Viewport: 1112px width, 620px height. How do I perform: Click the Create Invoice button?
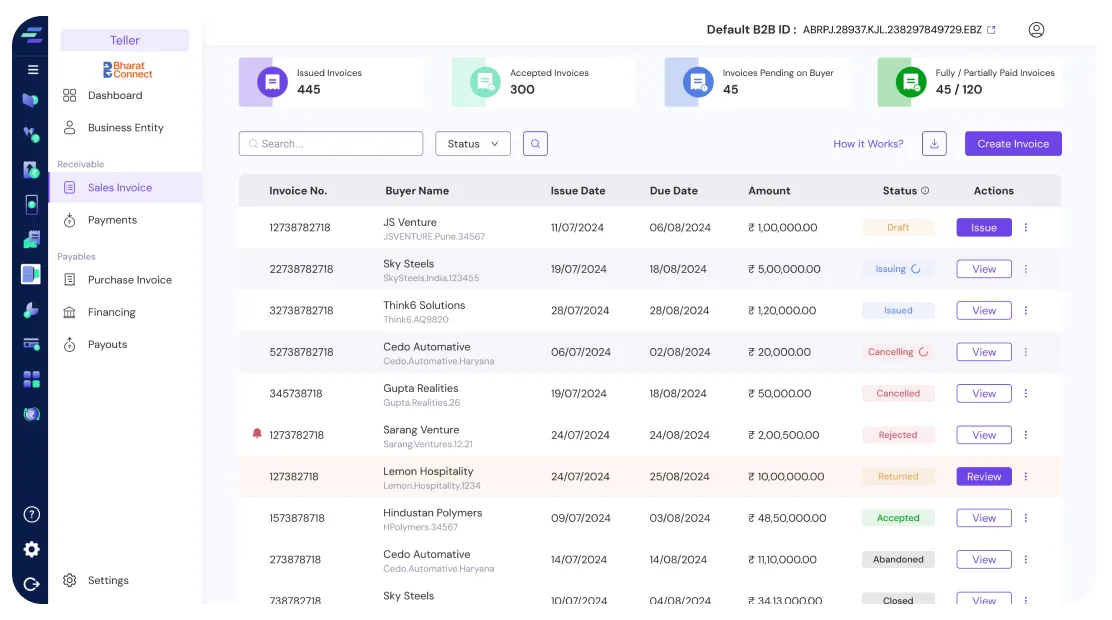point(1012,144)
